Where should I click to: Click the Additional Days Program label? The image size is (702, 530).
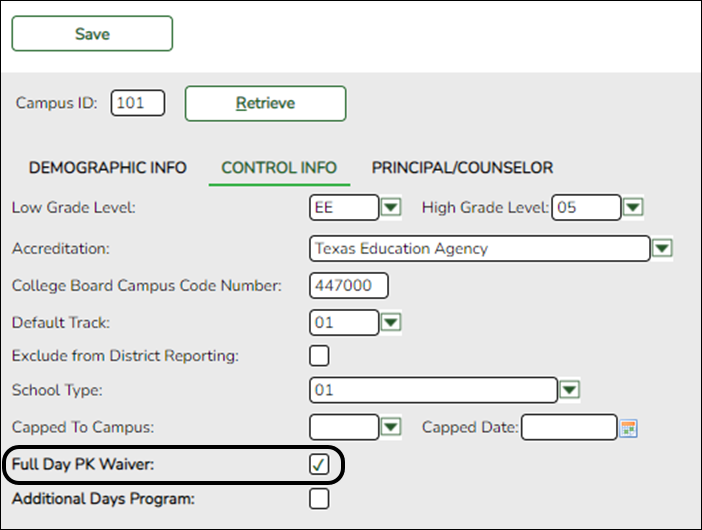[103, 499]
